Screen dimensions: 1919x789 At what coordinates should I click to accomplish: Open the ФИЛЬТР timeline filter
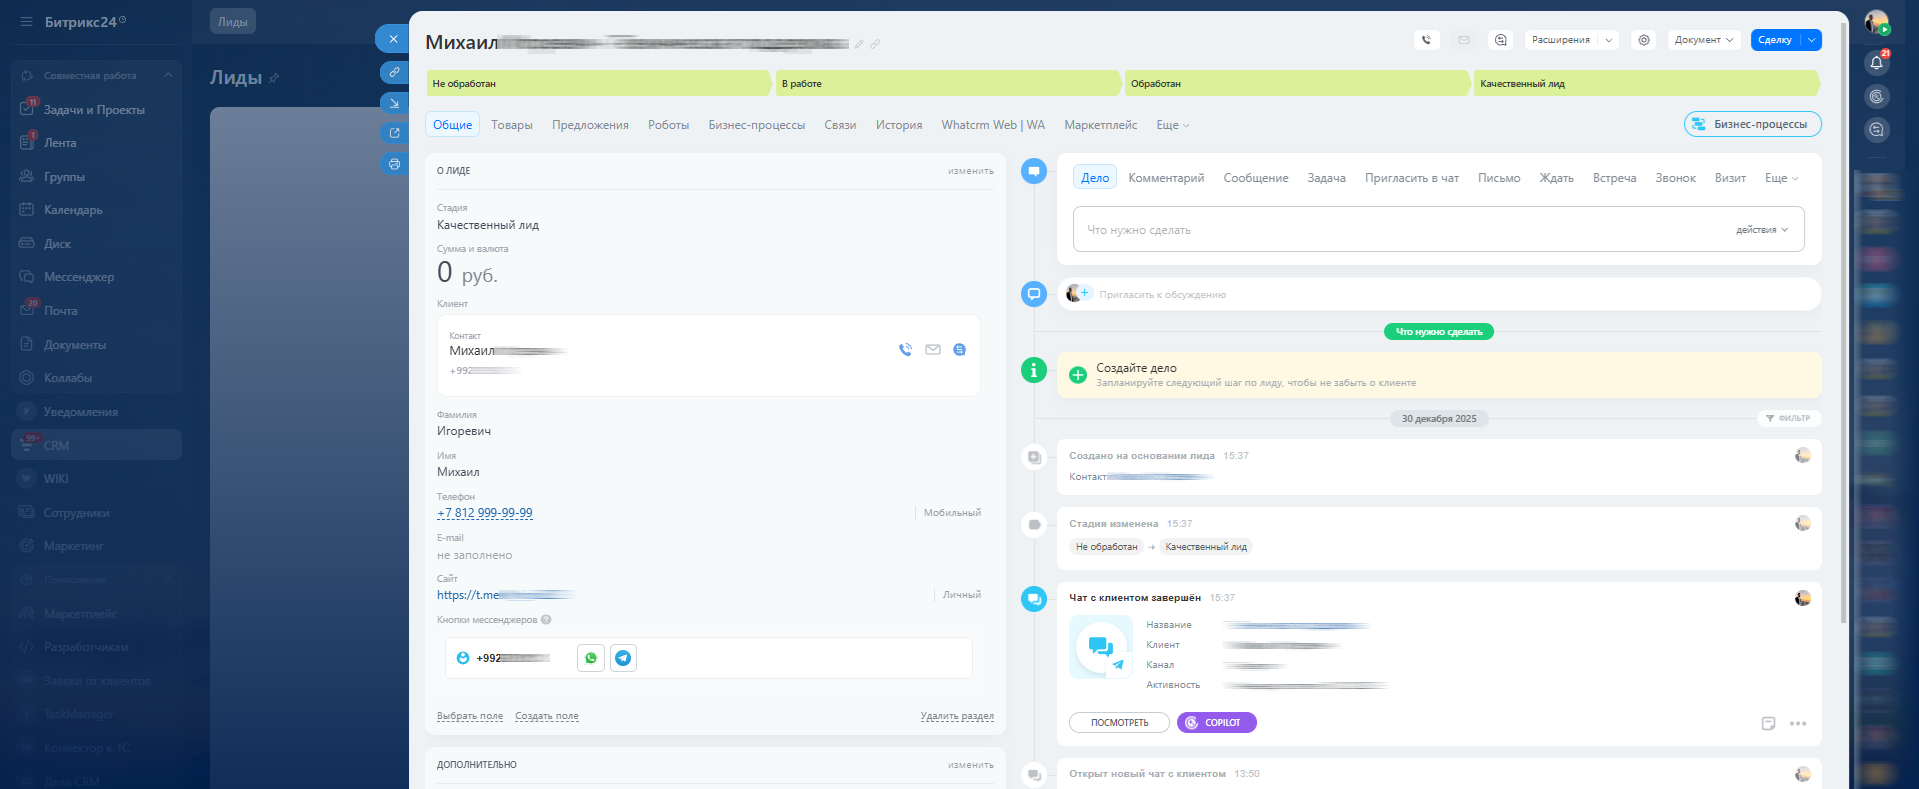pos(1788,418)
